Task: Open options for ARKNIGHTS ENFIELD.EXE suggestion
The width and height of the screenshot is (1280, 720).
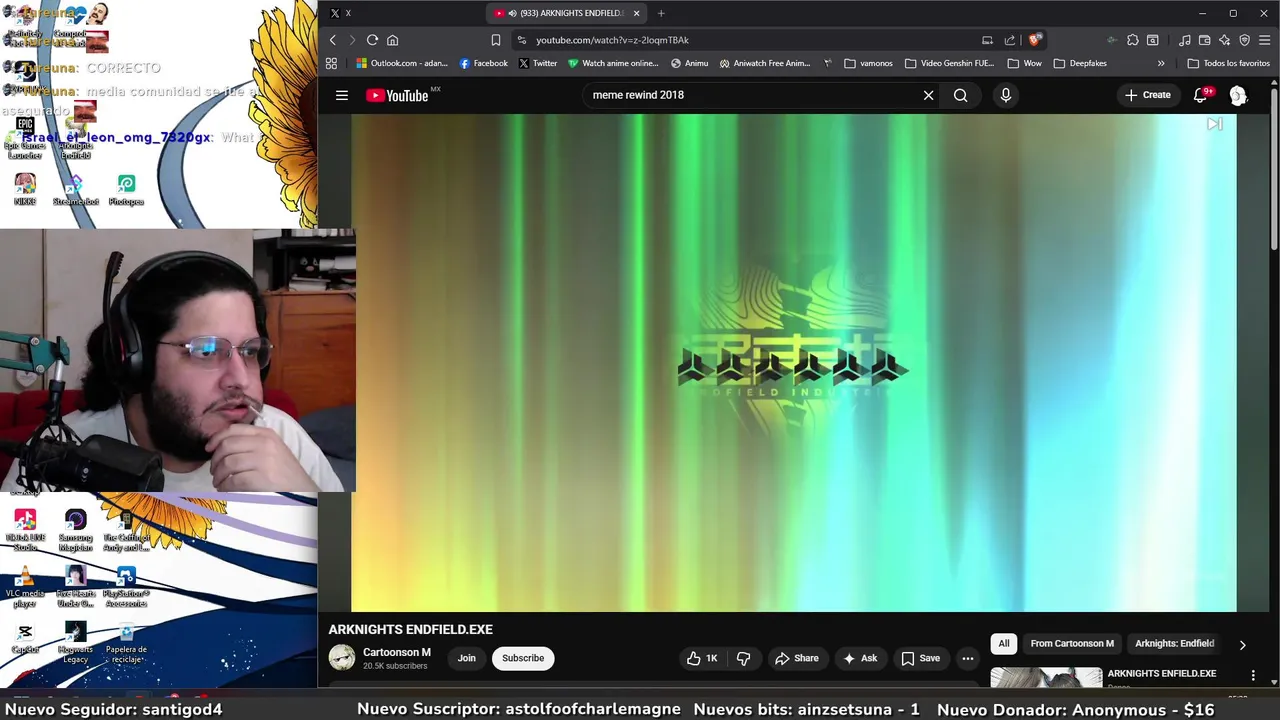Action: [1253, 676]
